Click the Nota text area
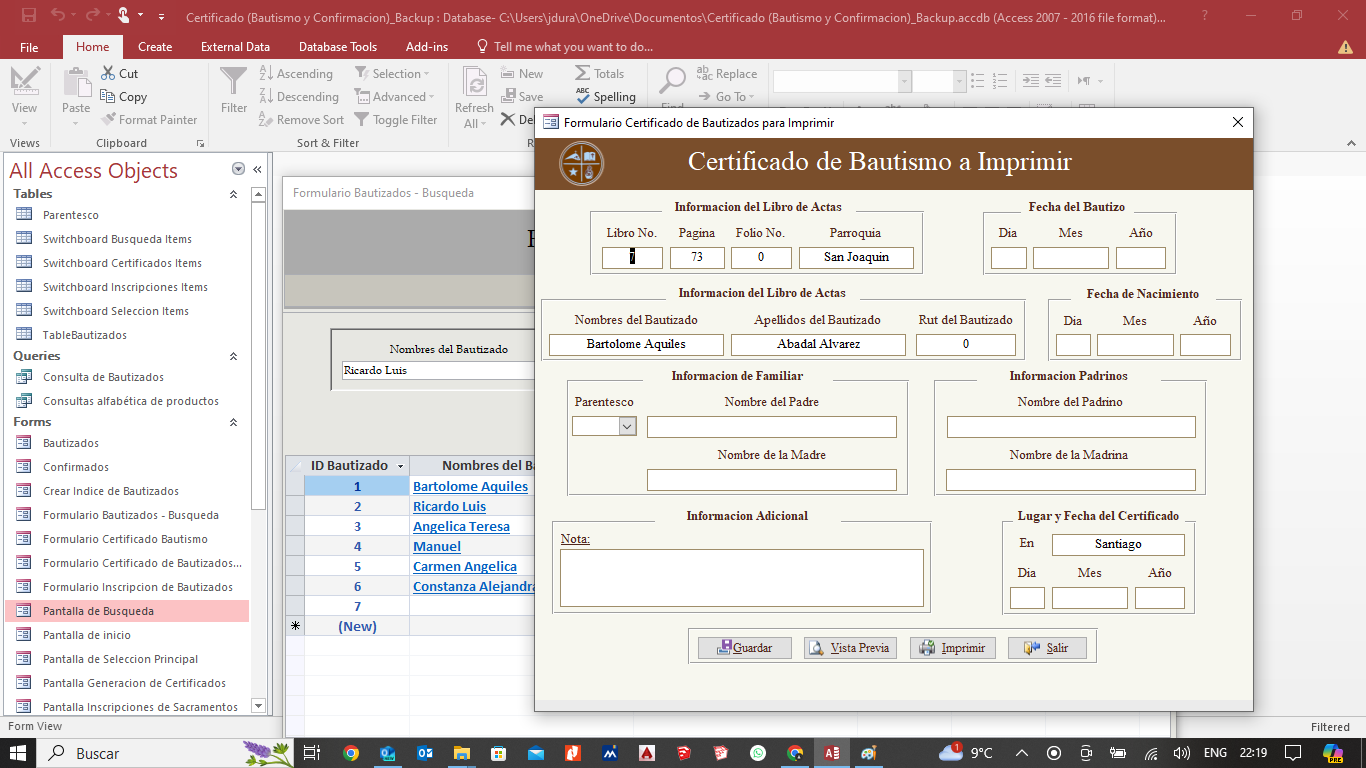 (741, 578)
